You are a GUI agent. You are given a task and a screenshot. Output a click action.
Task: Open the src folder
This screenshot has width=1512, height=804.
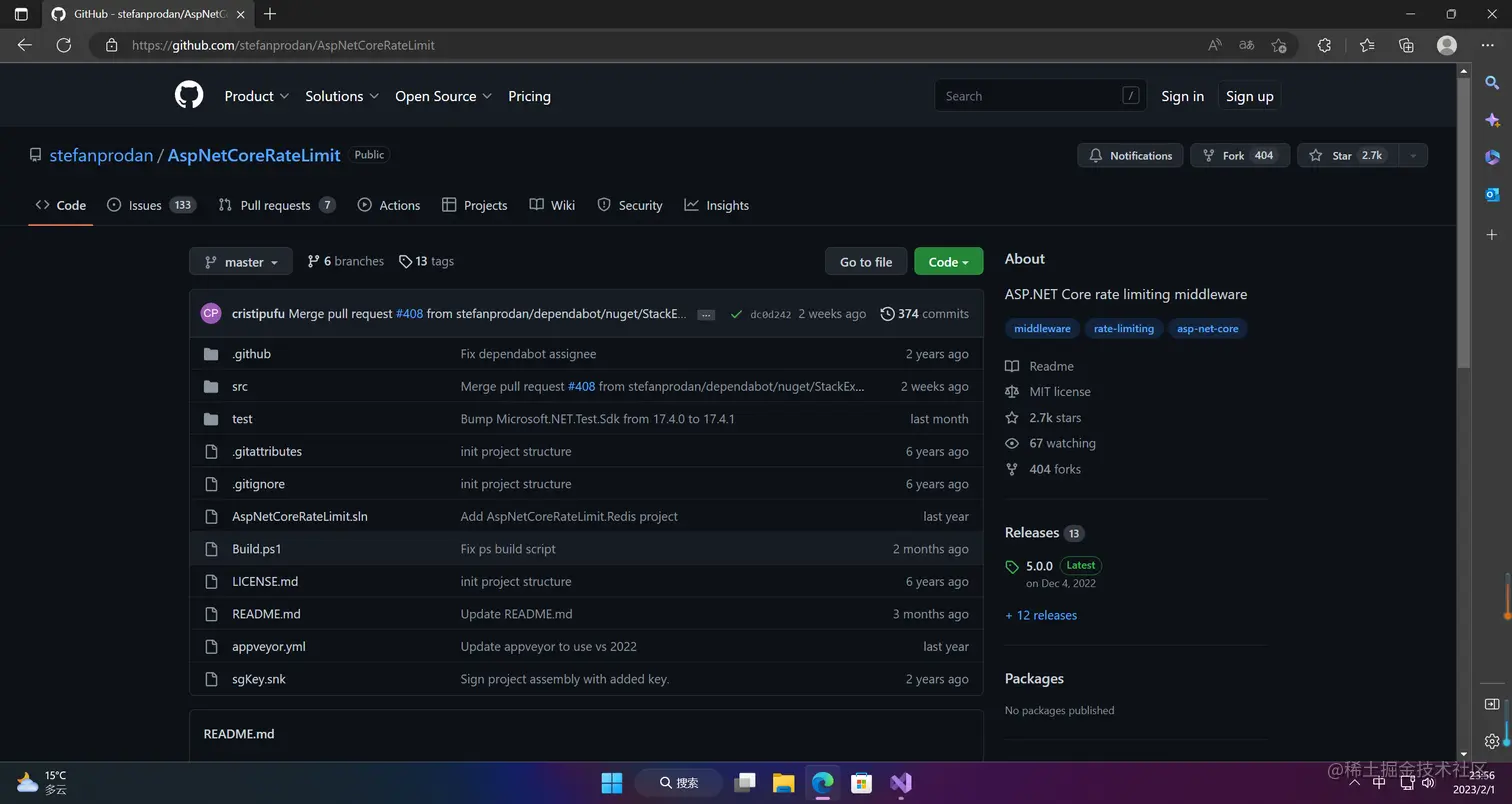[x=240, y=386]
